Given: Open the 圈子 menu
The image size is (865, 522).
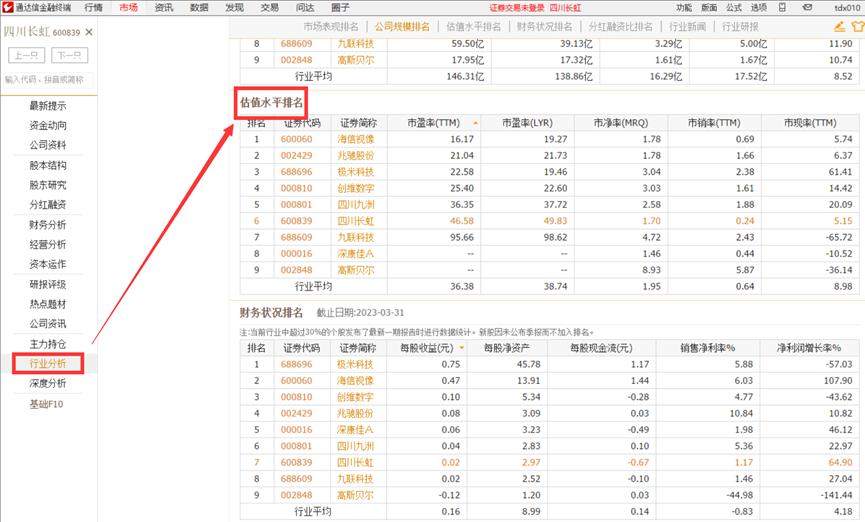Looking at the screenshot, I should 340,8.
